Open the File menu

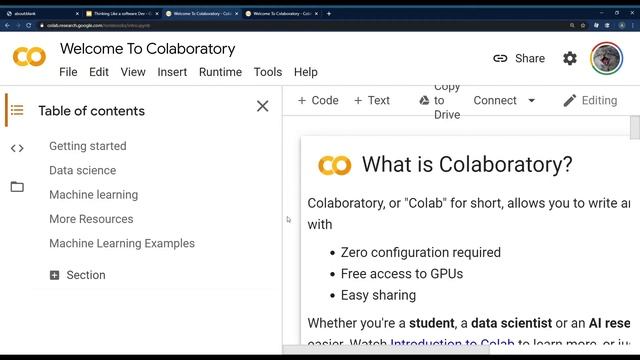pos(68,72)
